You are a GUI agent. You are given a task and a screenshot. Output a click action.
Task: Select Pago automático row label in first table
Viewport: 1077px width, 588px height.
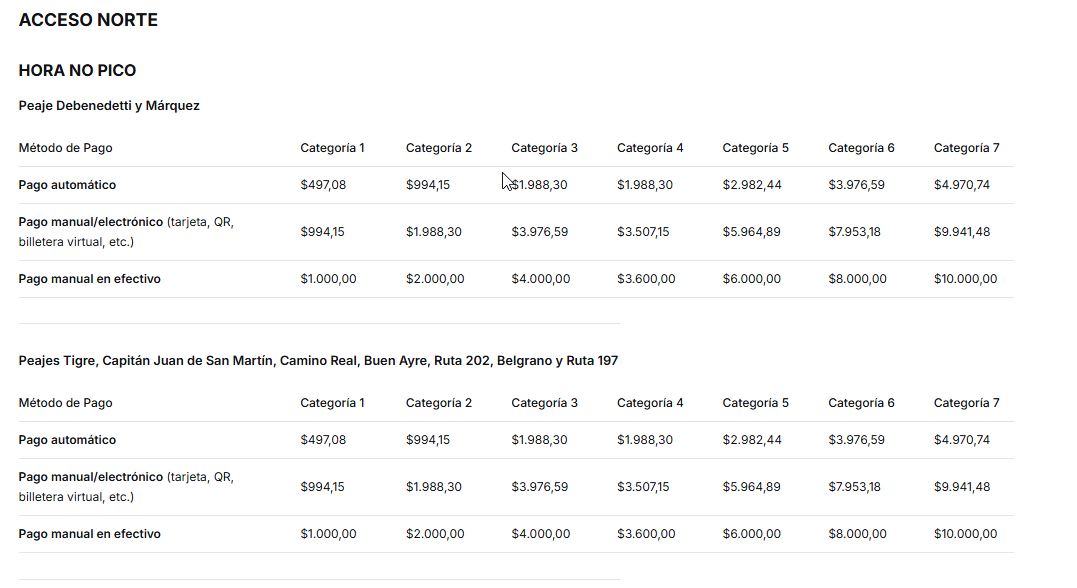click(x=67, y=185)
